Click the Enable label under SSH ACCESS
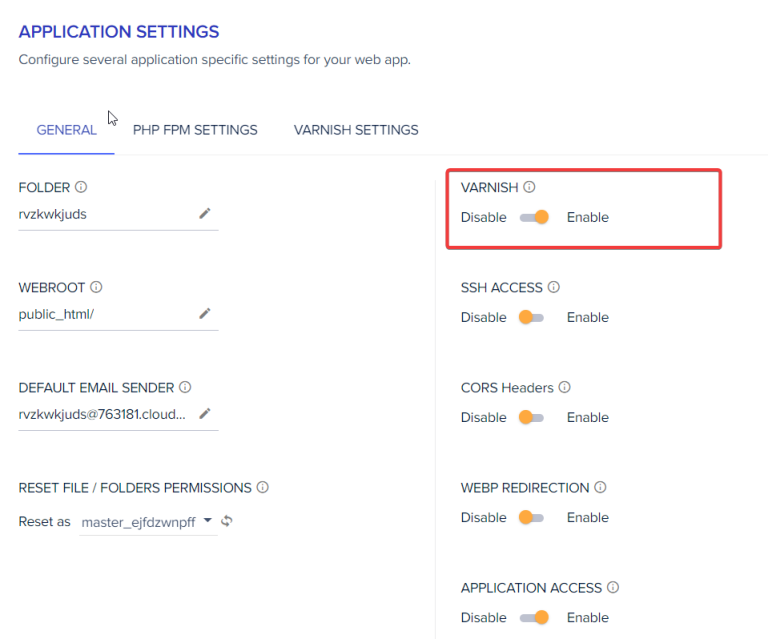This screenshot has height=639, width=768. coord(588,317)
